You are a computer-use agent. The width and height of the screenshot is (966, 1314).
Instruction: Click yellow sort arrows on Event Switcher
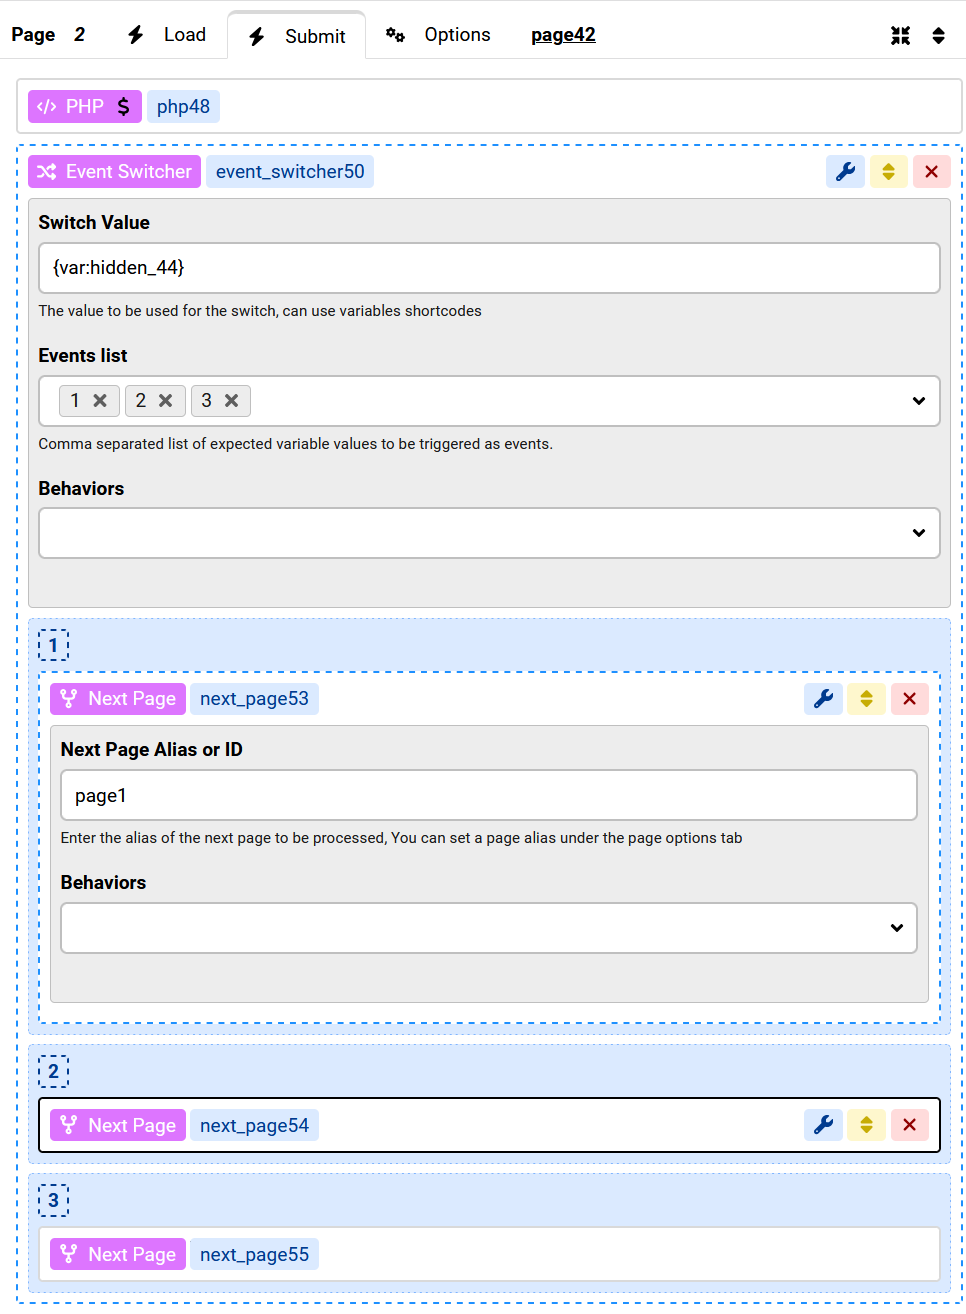(888, 172)
